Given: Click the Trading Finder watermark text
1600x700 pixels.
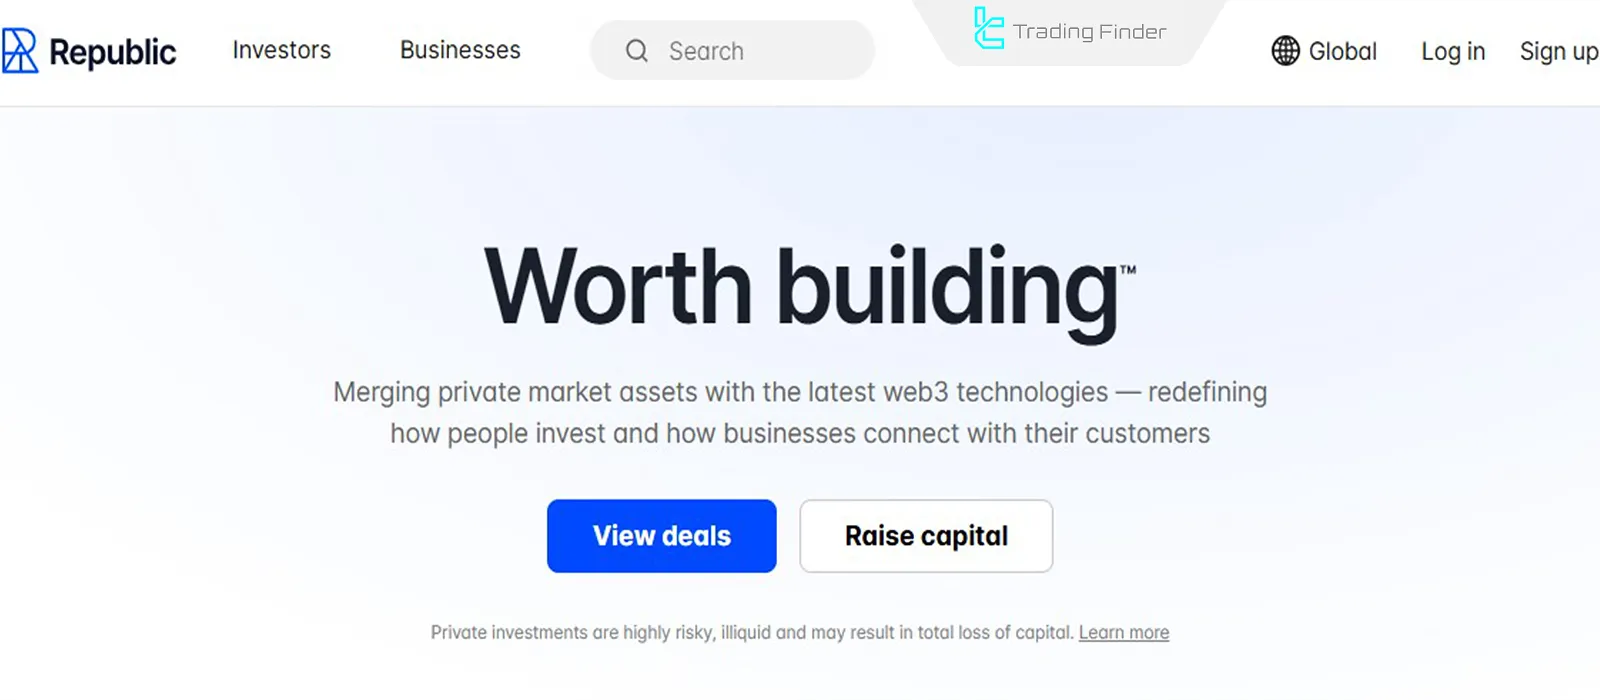Looking at the screenshot, I should (1089, 32).
